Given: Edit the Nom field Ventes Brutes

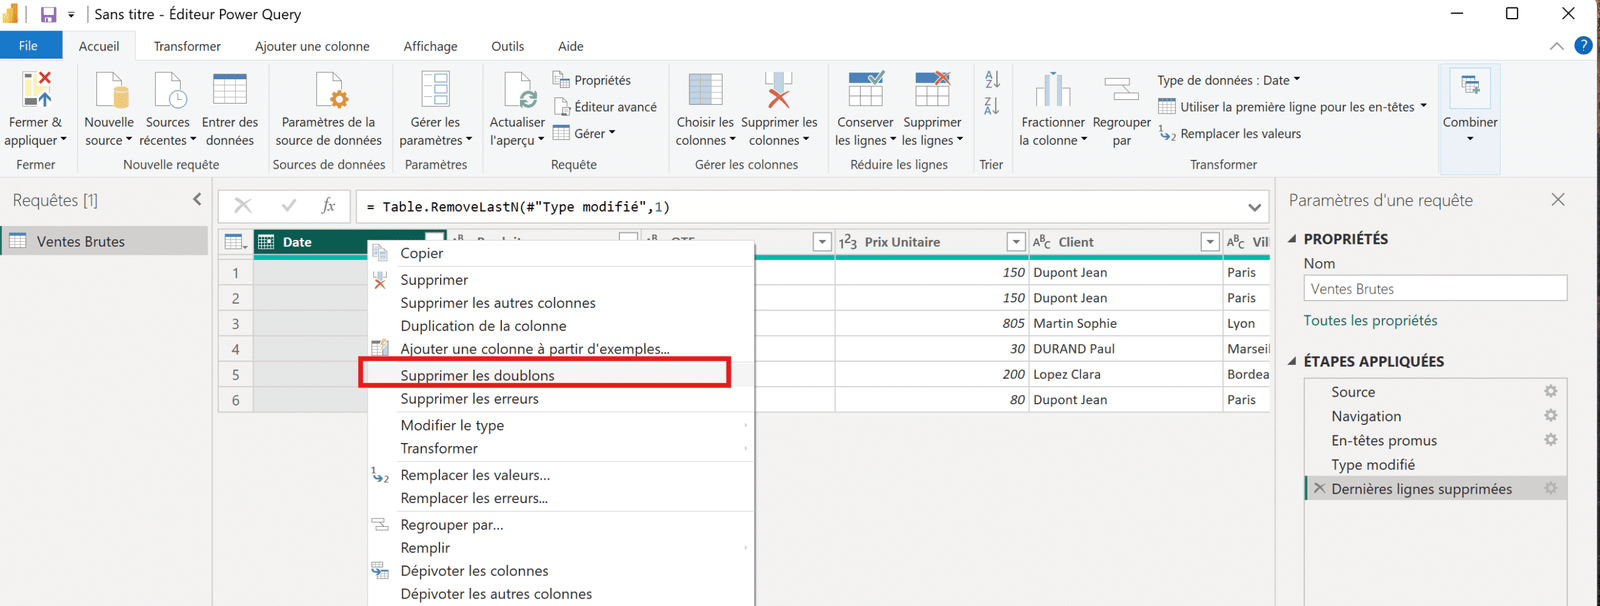Looking at the screenshot, I should (x=1435, y=289).
